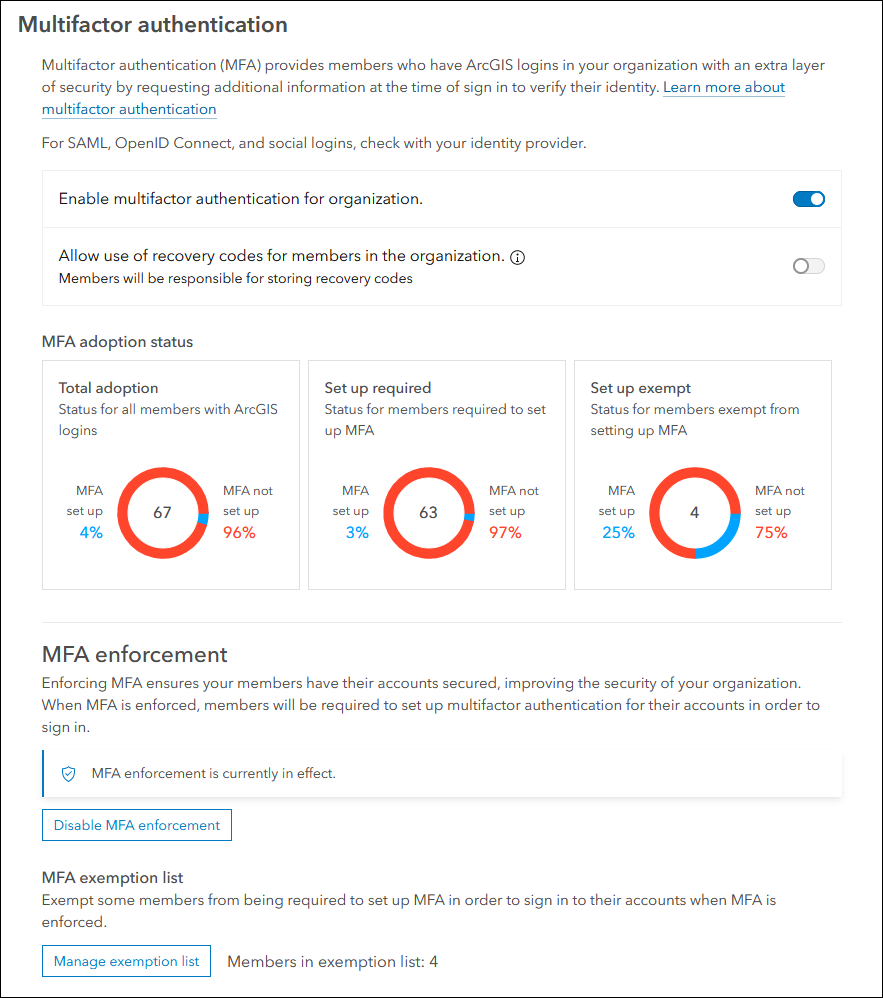Viewport: 883px width, 998px height.
Task: Enable recovery codes toggle for members
Action: pos(808,266)
